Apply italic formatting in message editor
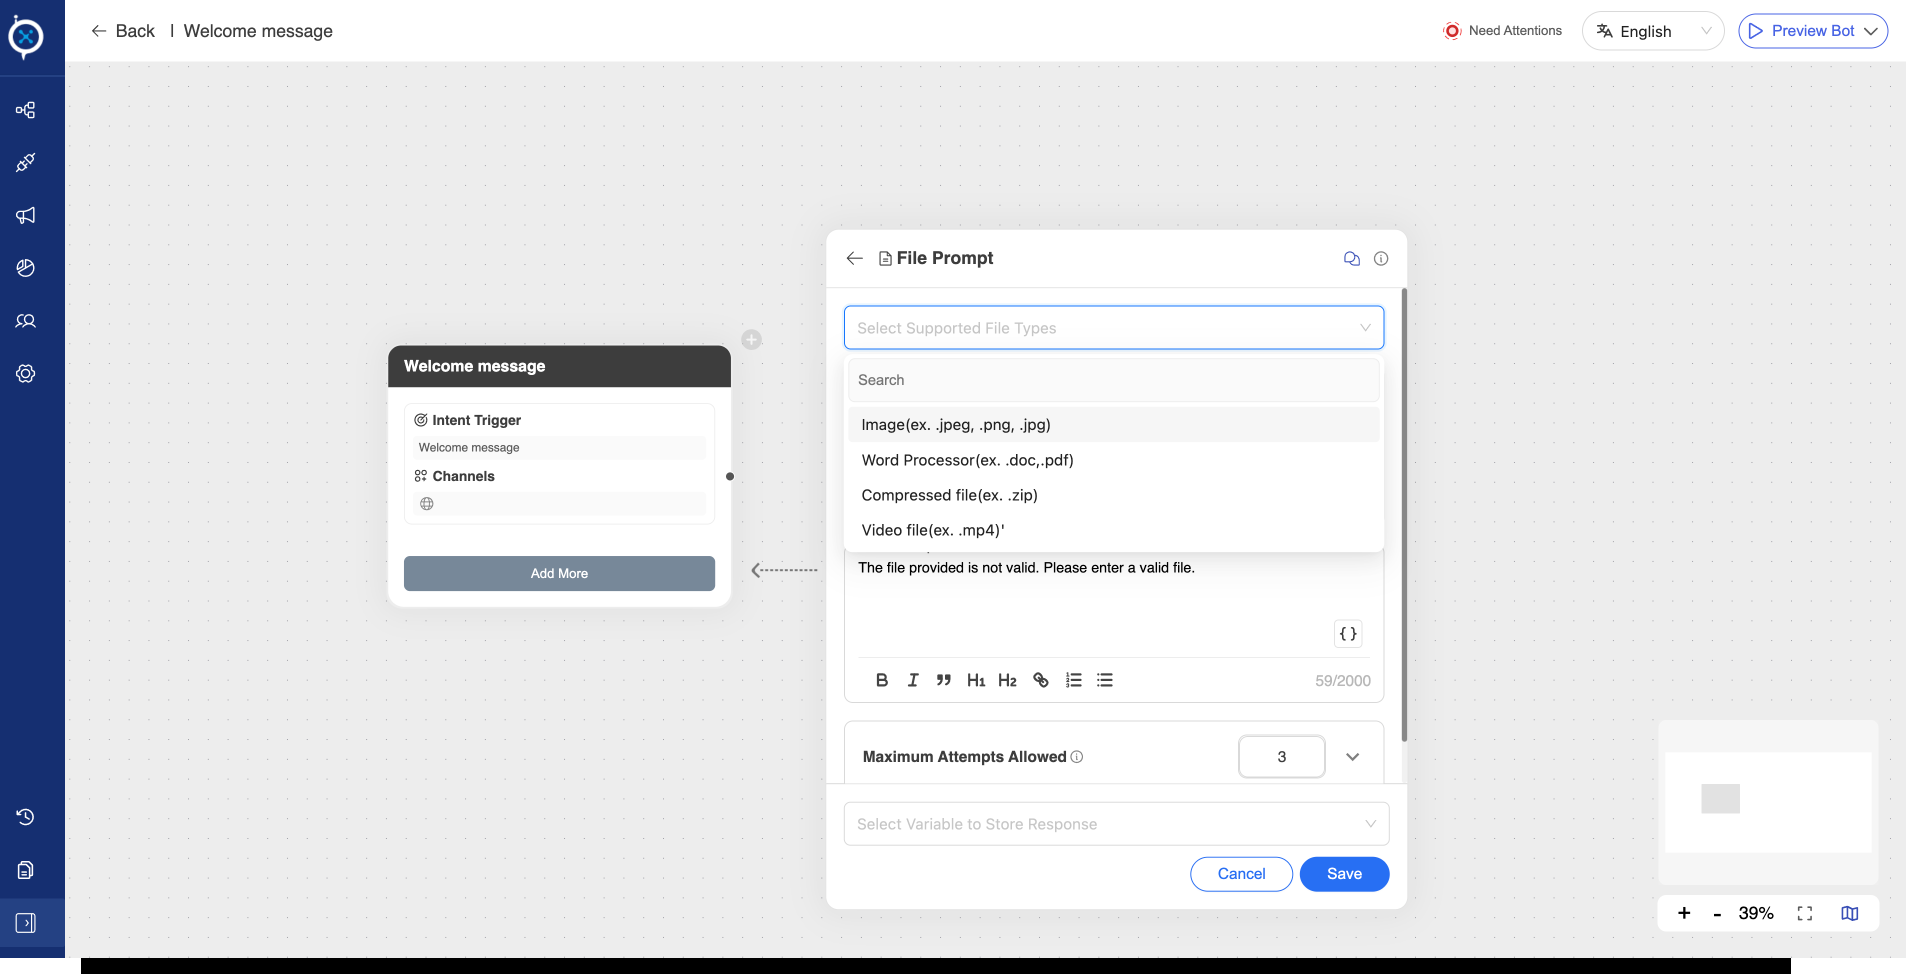Viewport: 1906px width, 974px height. [913, 680]
